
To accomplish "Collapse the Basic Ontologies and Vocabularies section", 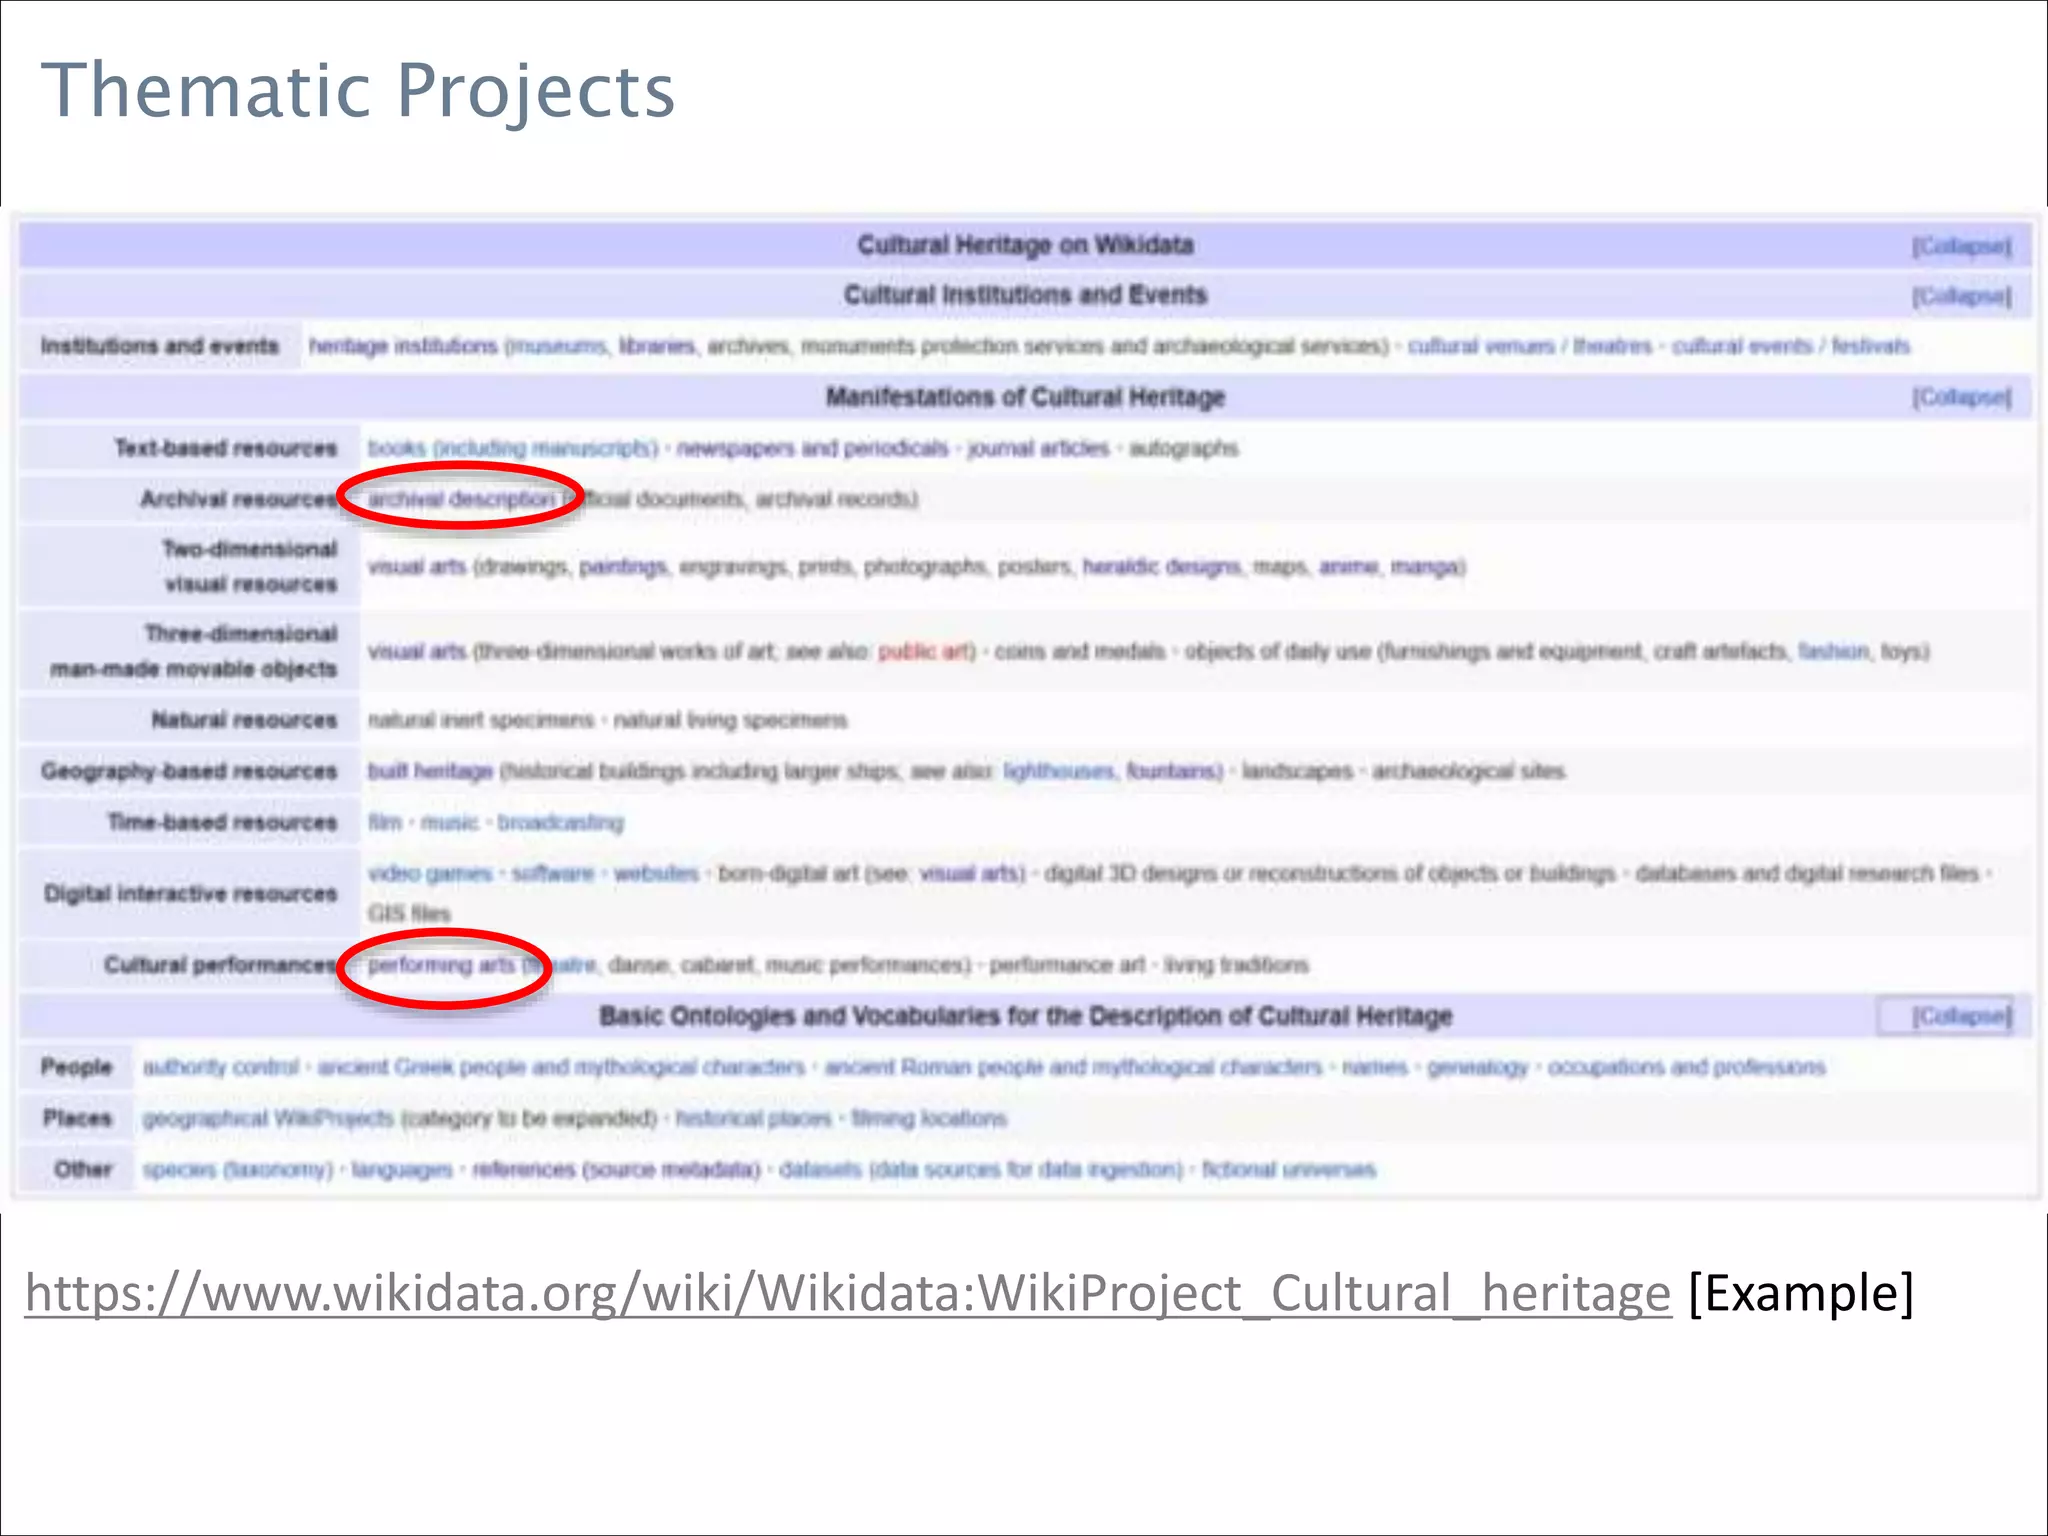I will click(x=1962, y=1016).
